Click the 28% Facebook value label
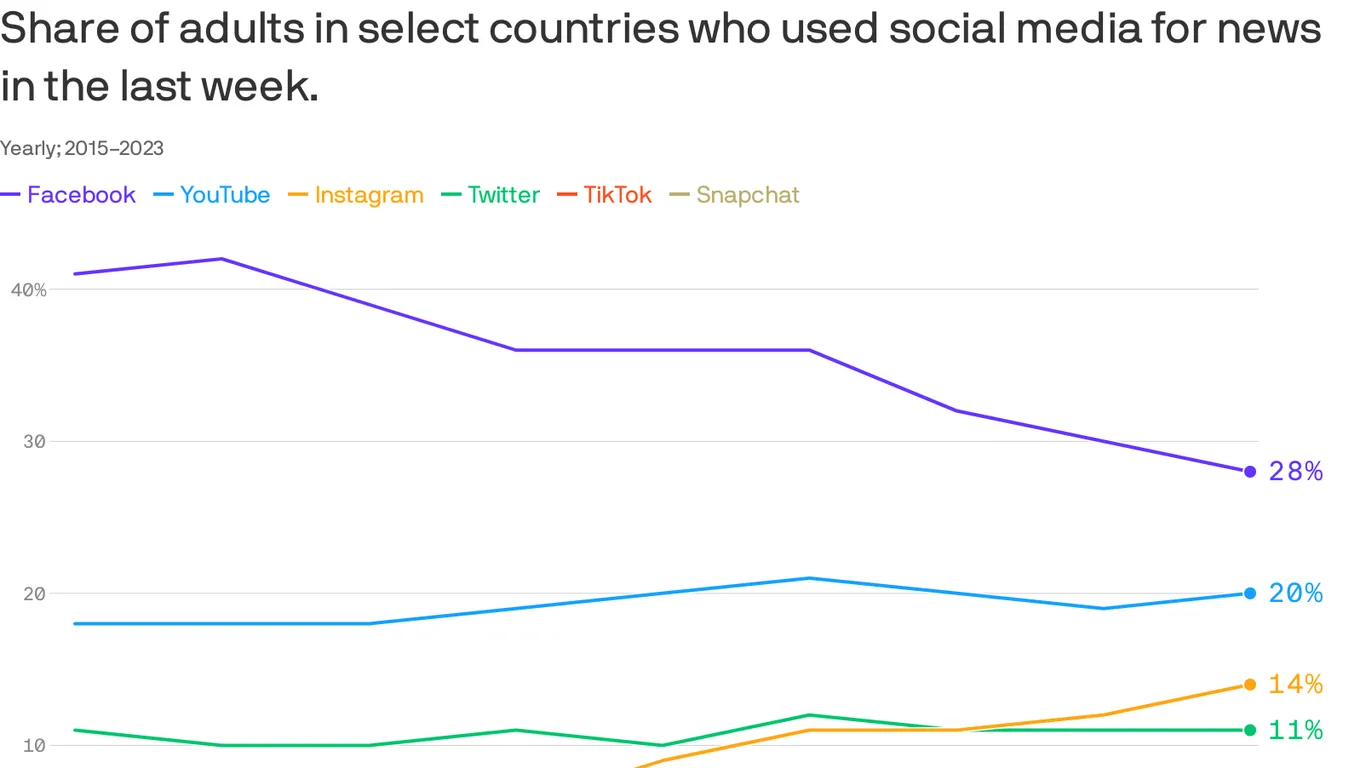Viewport: 1366px width, 768px height. click(1295, 471)
